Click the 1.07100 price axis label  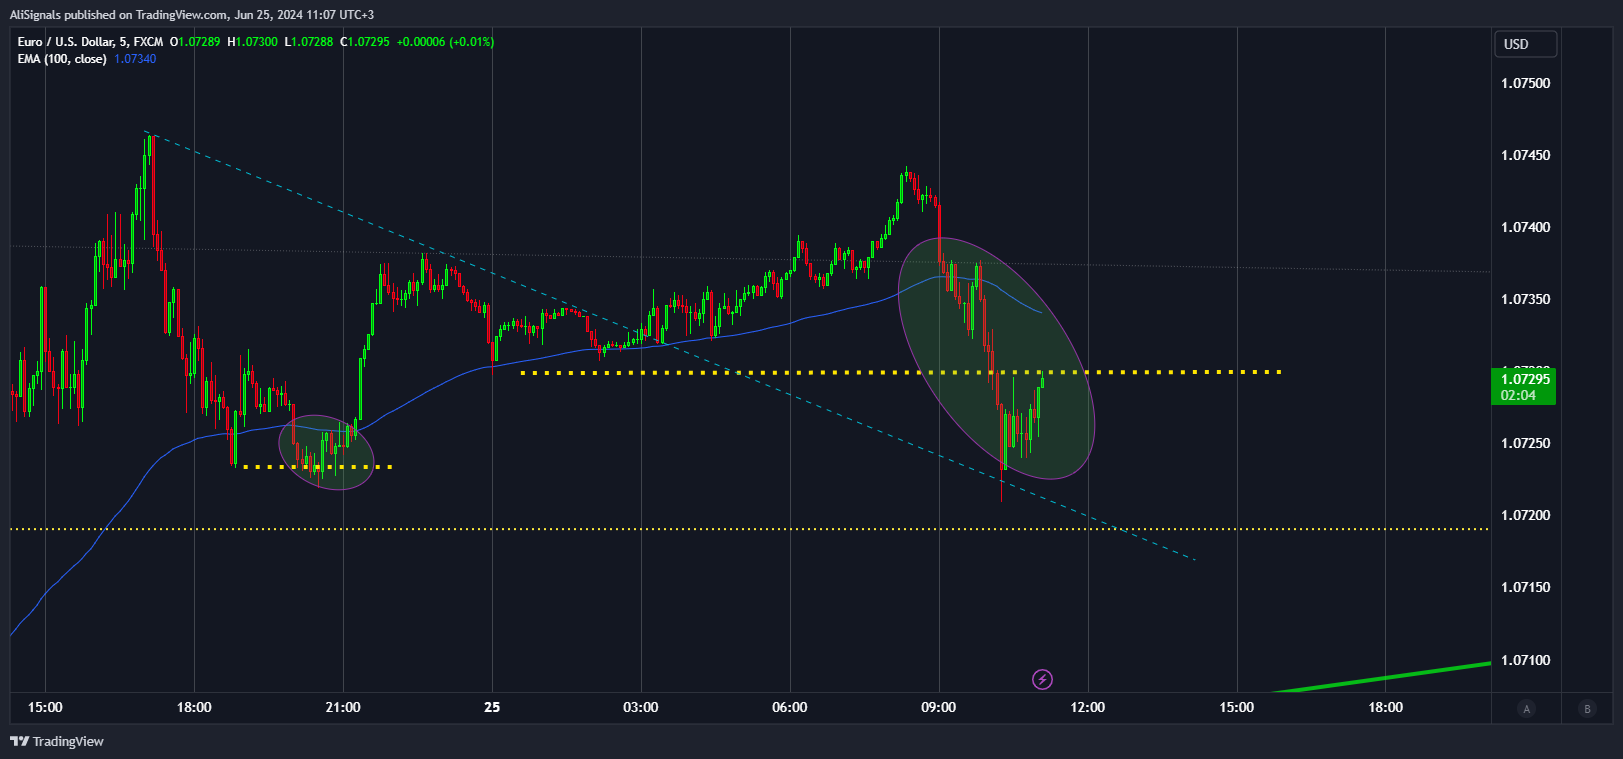[1525, 660]
